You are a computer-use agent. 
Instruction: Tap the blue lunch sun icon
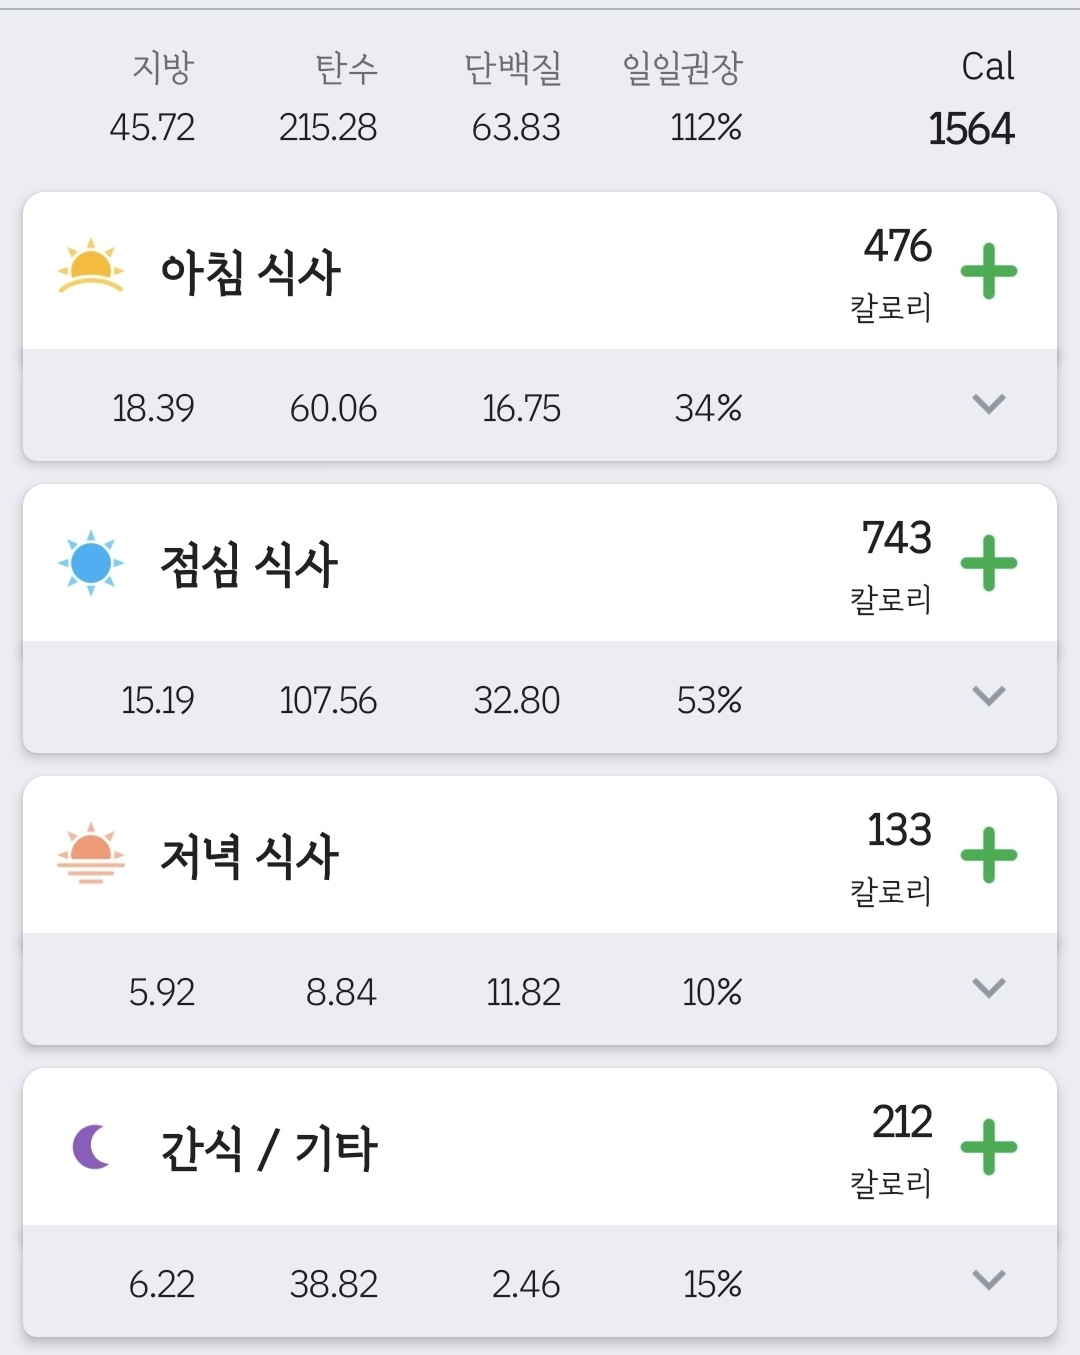pyautogui.click(x=91, y=563)
